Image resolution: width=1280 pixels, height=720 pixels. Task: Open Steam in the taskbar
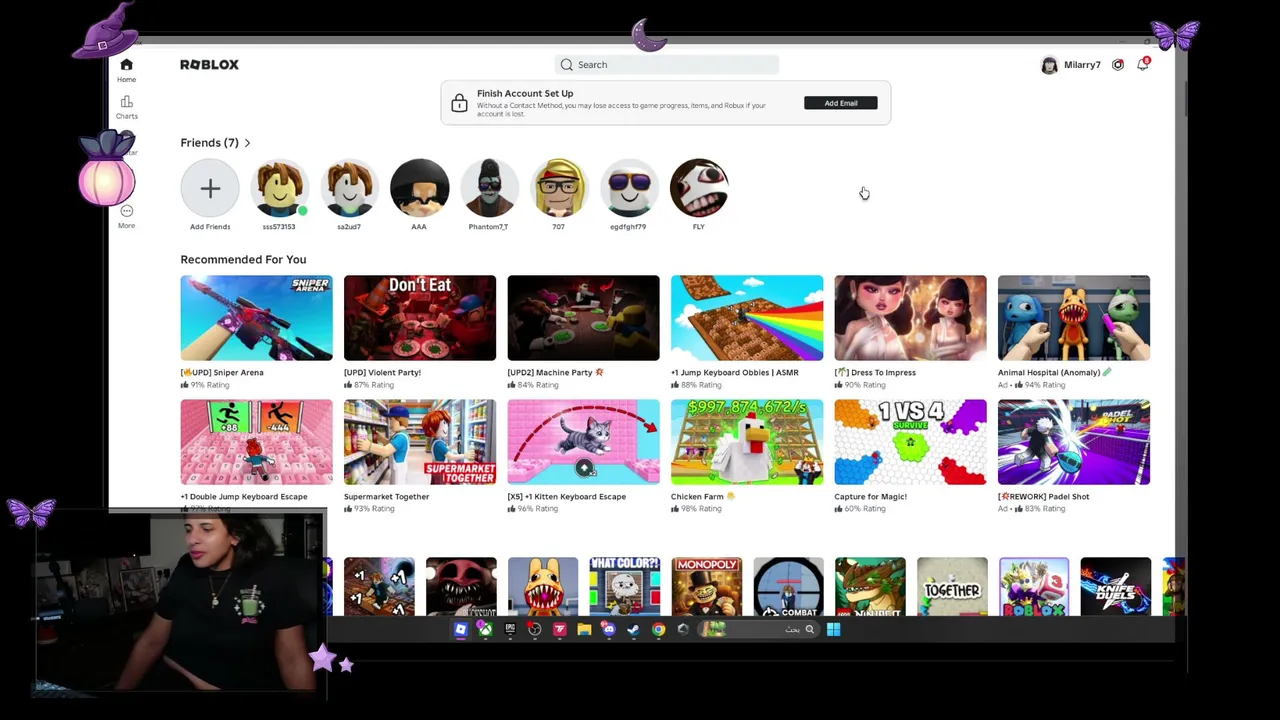[x=633, y=630]
